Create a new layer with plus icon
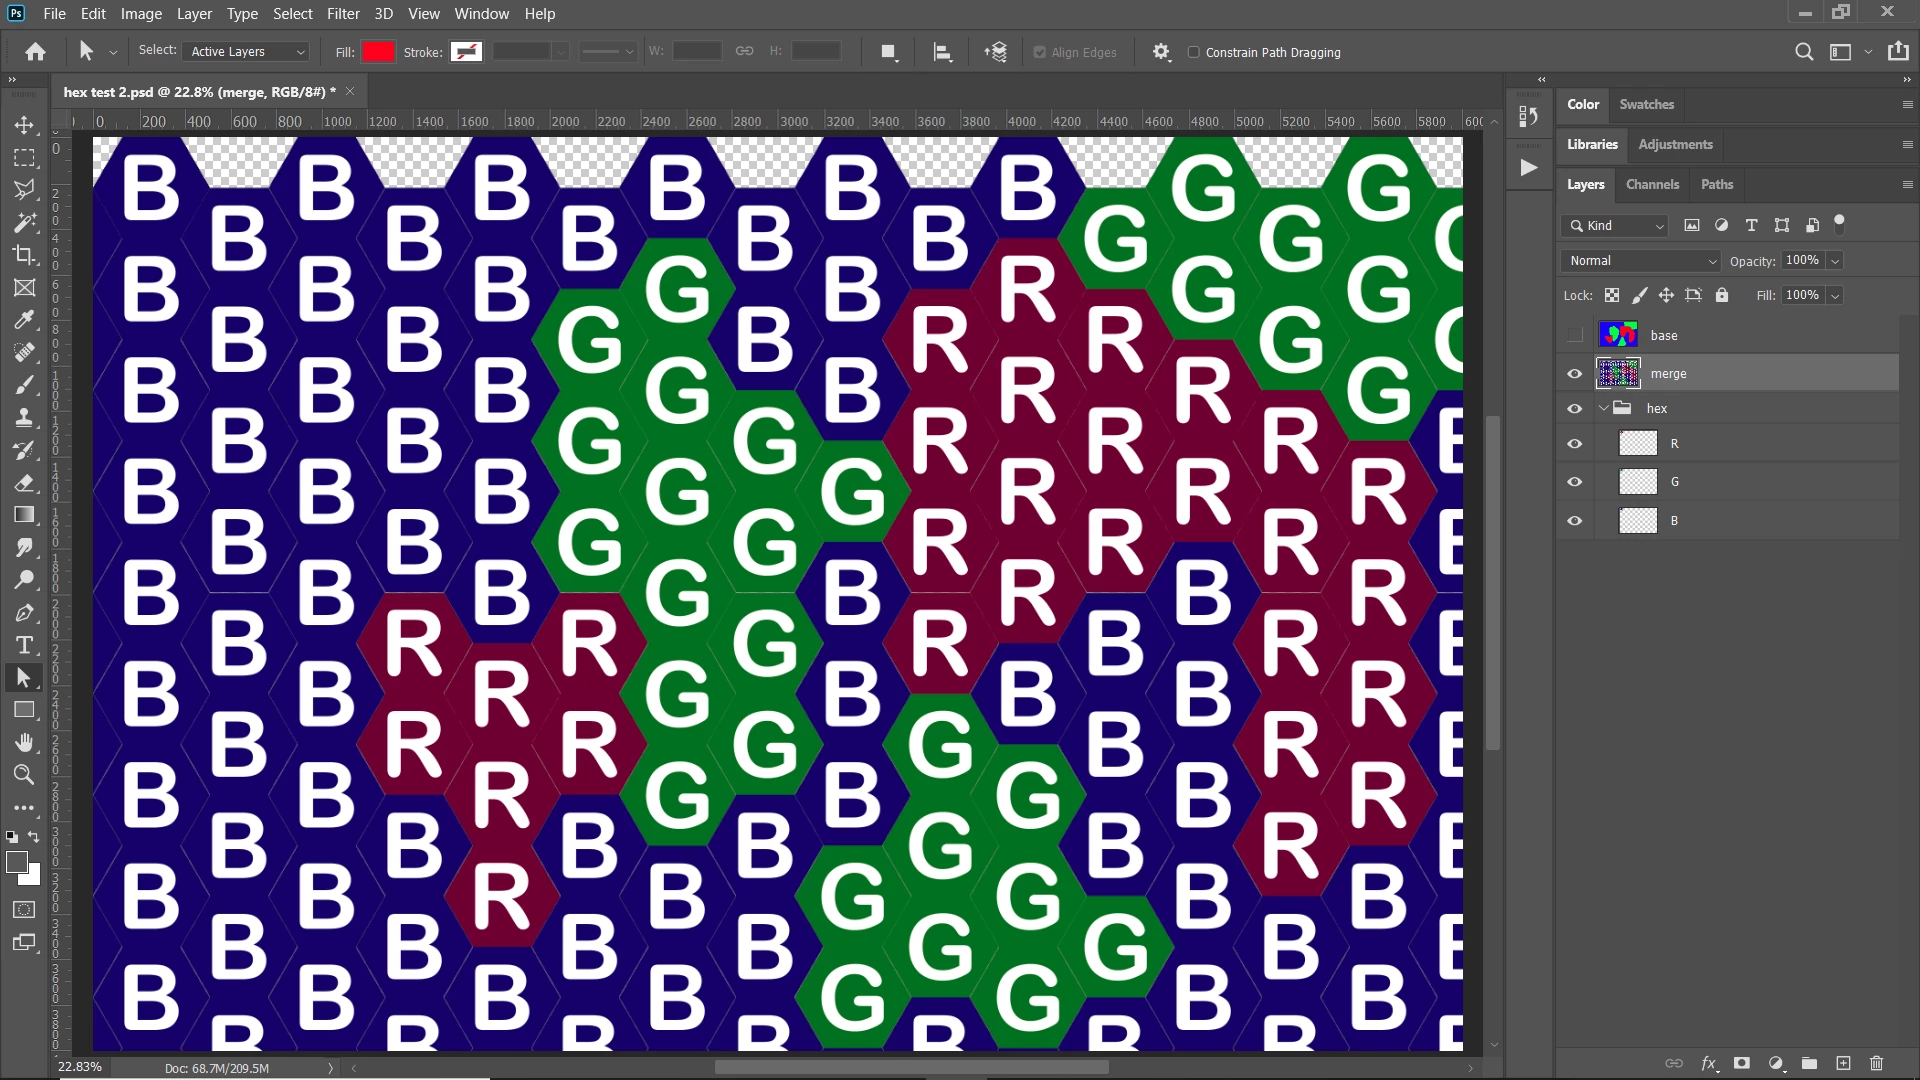This screenshot has width=1920, height=1080. click(1843, 1063)
